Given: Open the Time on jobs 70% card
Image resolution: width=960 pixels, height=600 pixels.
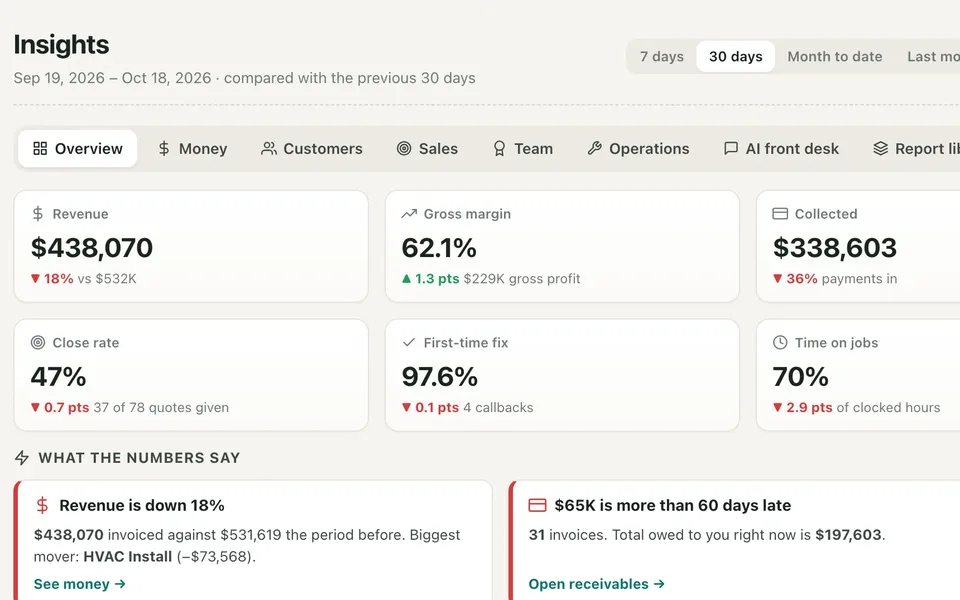Looking at the screenshot, I should [858, 375].
